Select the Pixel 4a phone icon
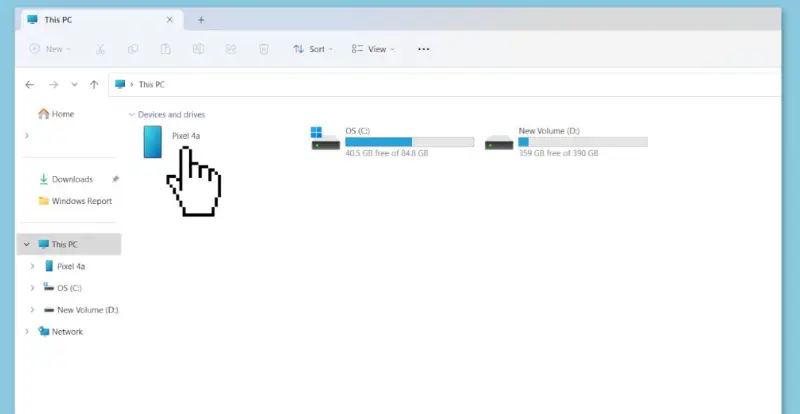Screen dimensions: 800x414 (x=153, y=142)
